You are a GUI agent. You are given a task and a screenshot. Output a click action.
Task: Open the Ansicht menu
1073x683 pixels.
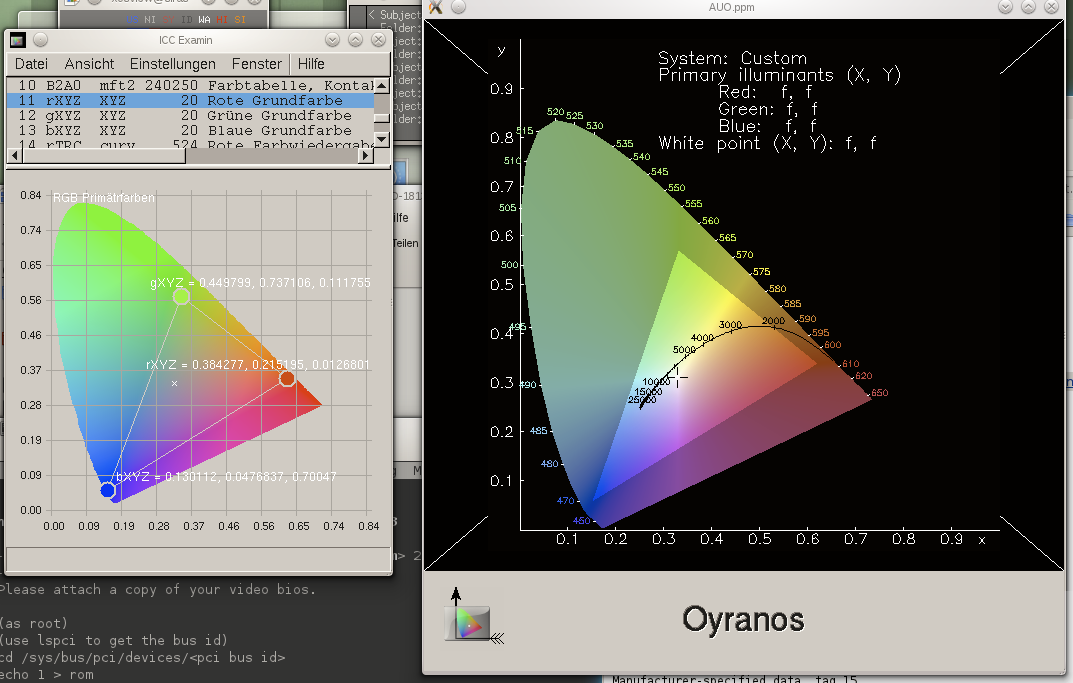[89, 64]
